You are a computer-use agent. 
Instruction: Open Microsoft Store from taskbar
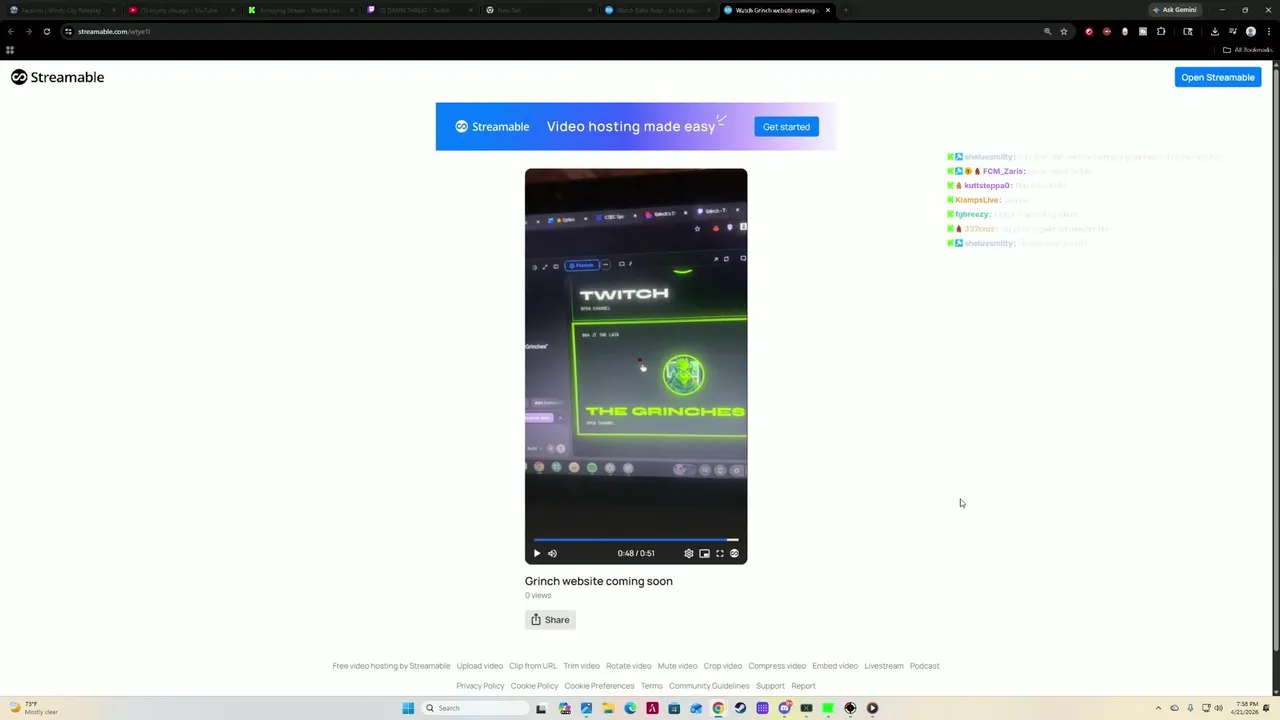[x=674, y=708]
